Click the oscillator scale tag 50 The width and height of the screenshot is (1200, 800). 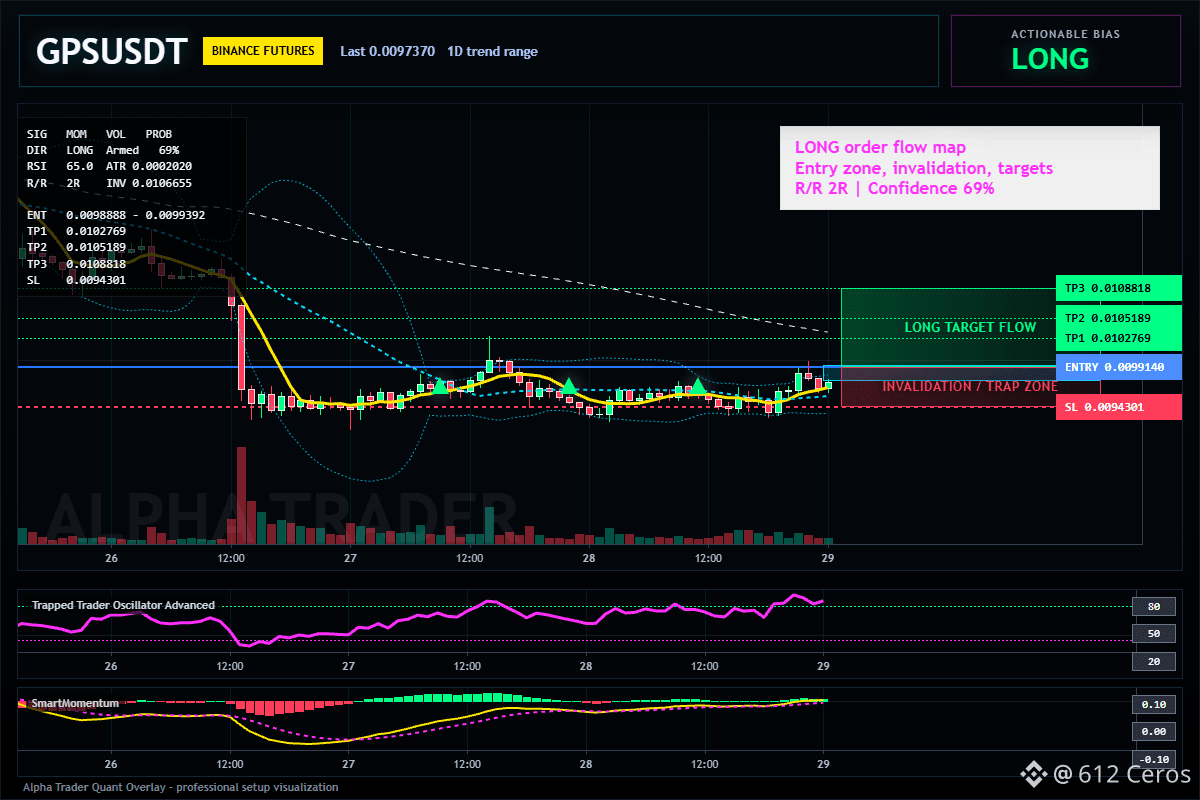coord(1153,634)
